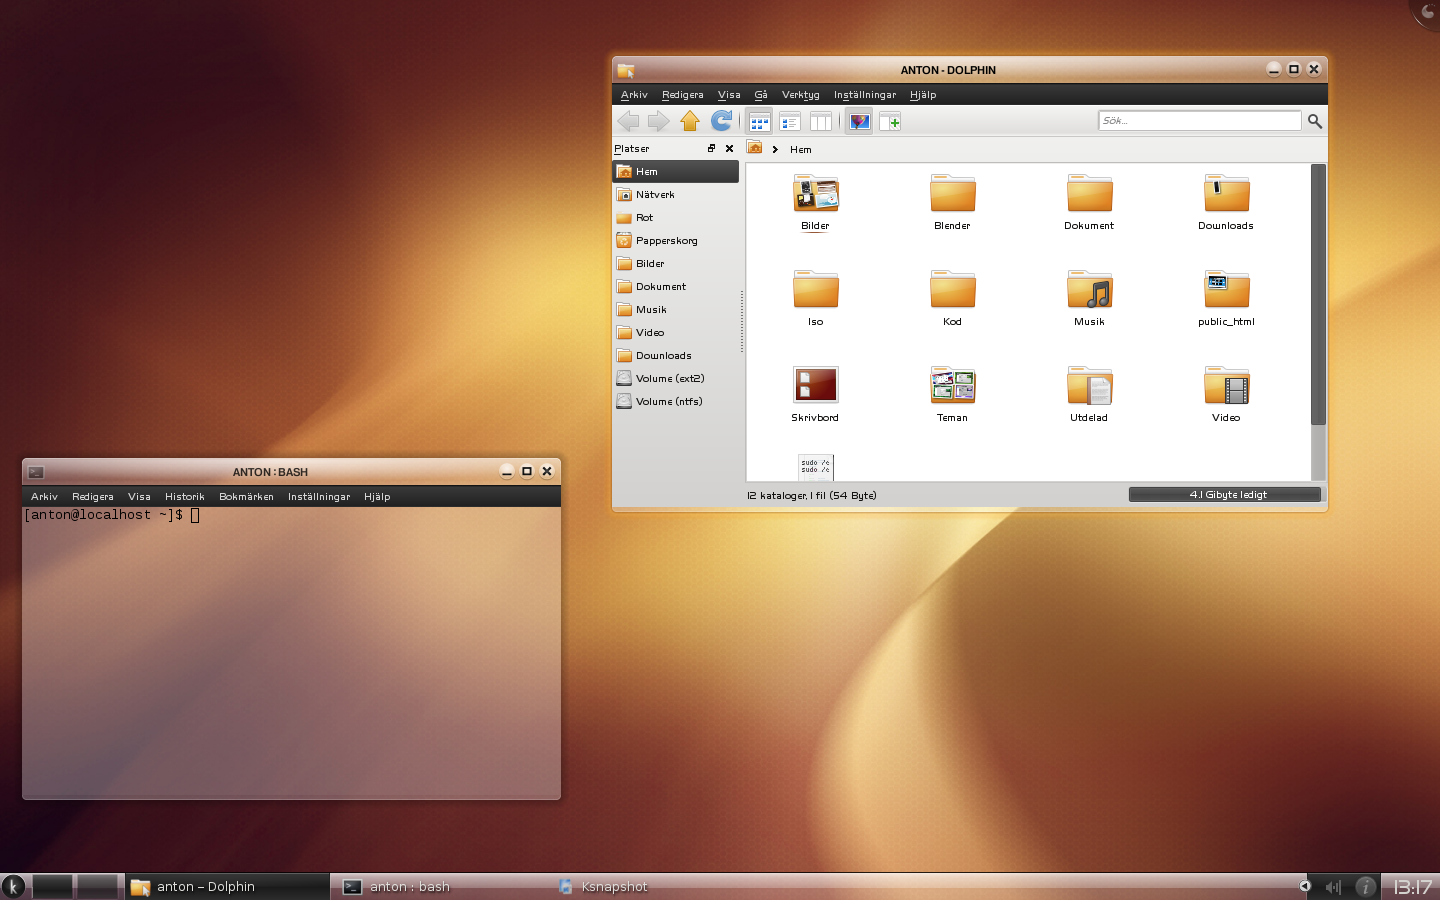
Task: Click the volume speaker tray icon
Action: pyautogui.click(x=1333, y=887)
